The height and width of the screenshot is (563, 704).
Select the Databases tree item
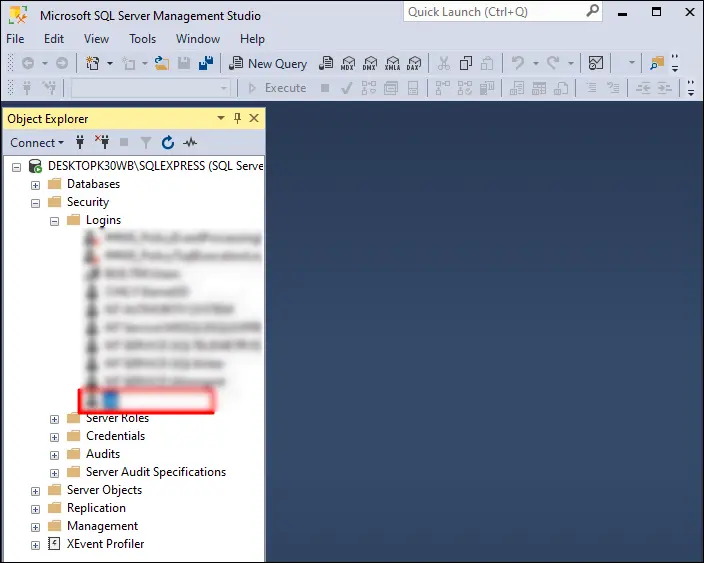coord(93,184)
